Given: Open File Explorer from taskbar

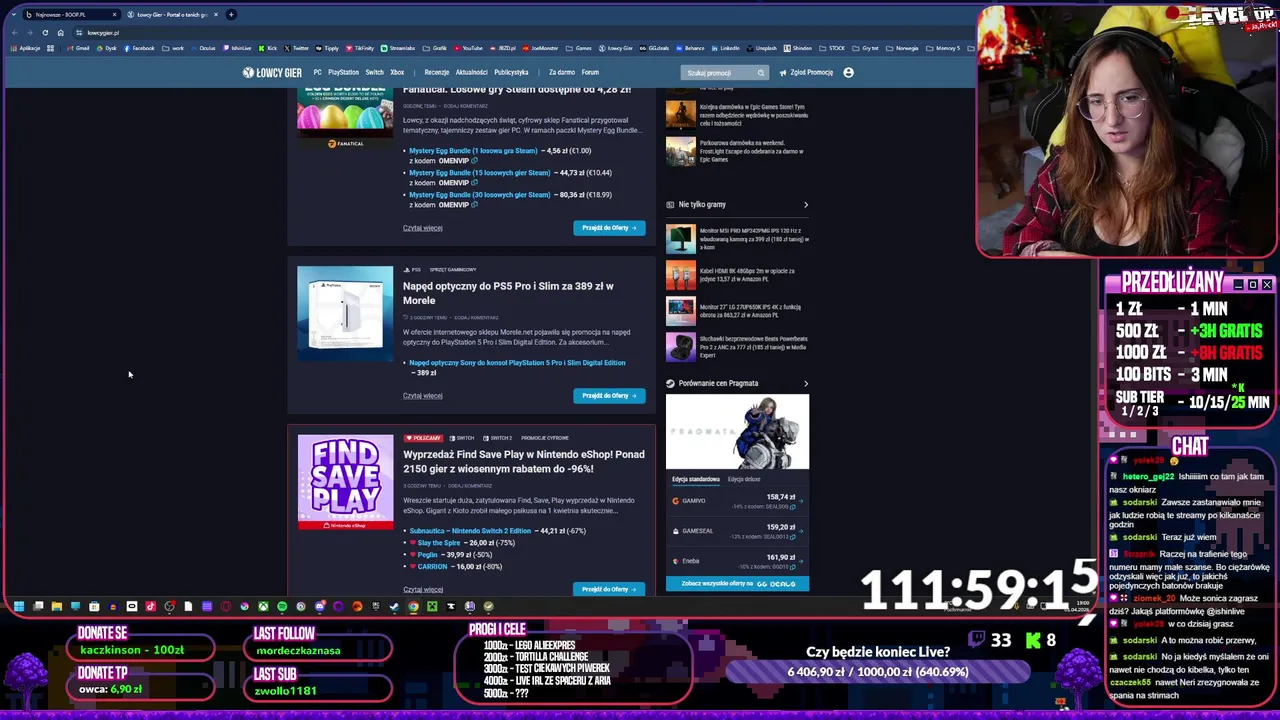Looking at the screenshot, I should click(57, 606).
